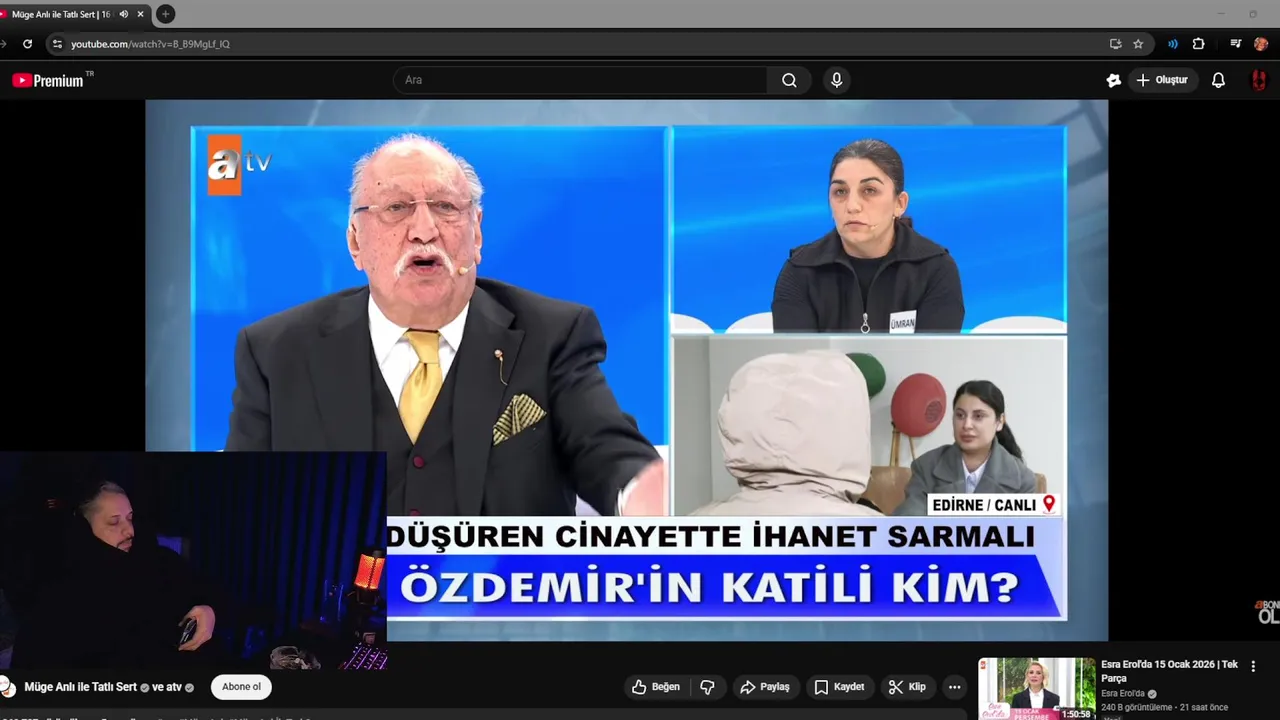
Task: Open Esra Erol'da 15 Ocak 2026 title
Action: click(x=1169, y=671)
